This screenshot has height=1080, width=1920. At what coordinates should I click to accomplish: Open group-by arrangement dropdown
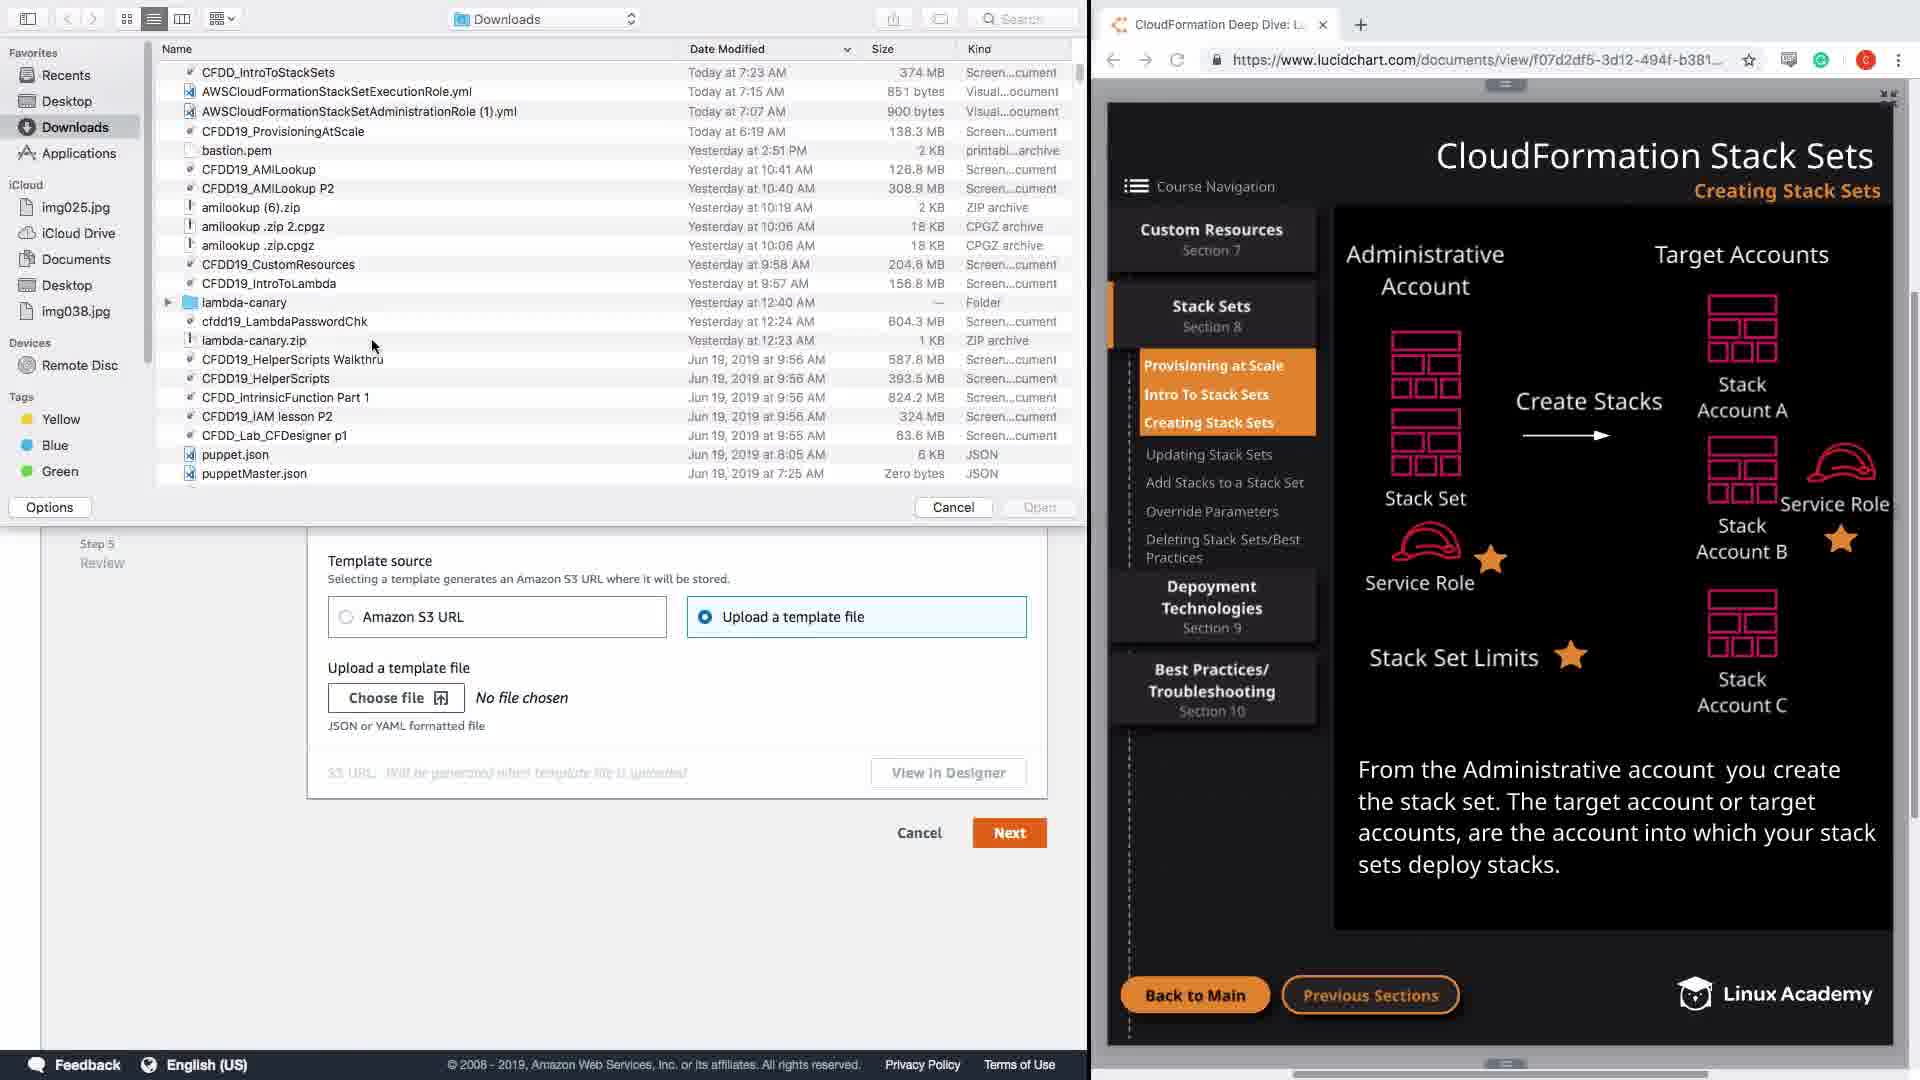(x=223, y=19)
